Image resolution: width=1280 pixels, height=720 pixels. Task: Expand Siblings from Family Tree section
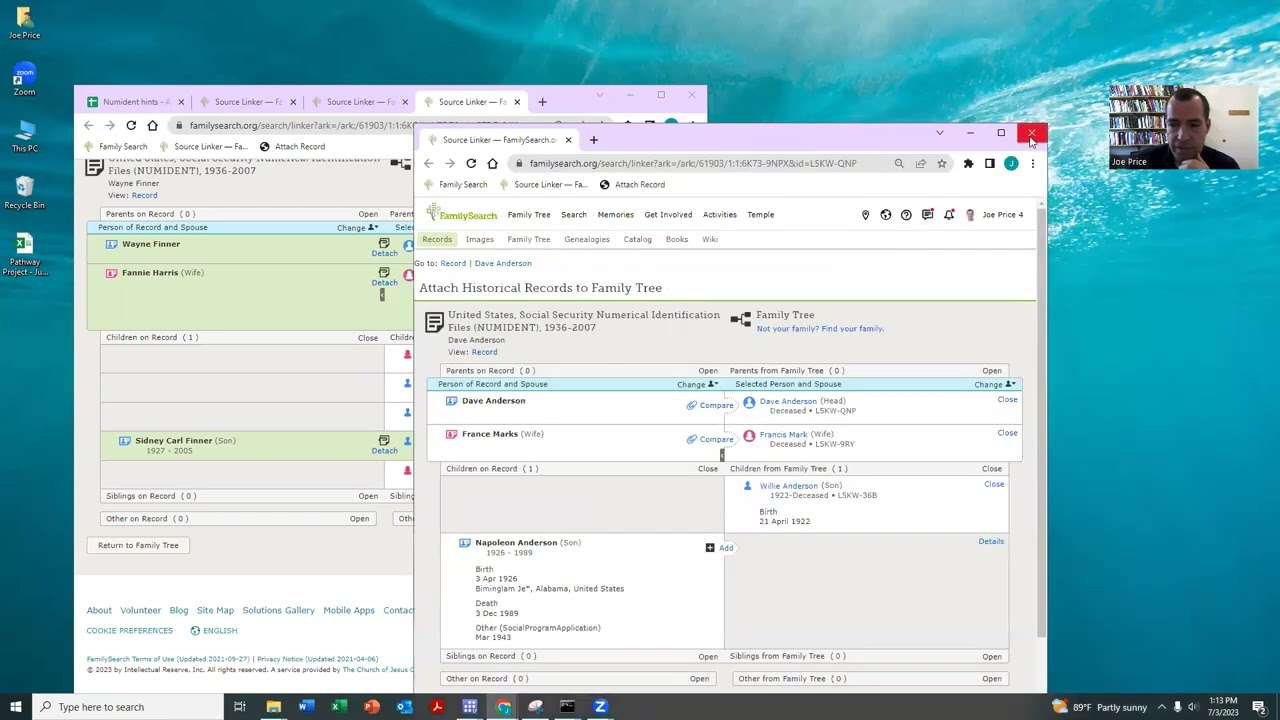coord(992,657)
